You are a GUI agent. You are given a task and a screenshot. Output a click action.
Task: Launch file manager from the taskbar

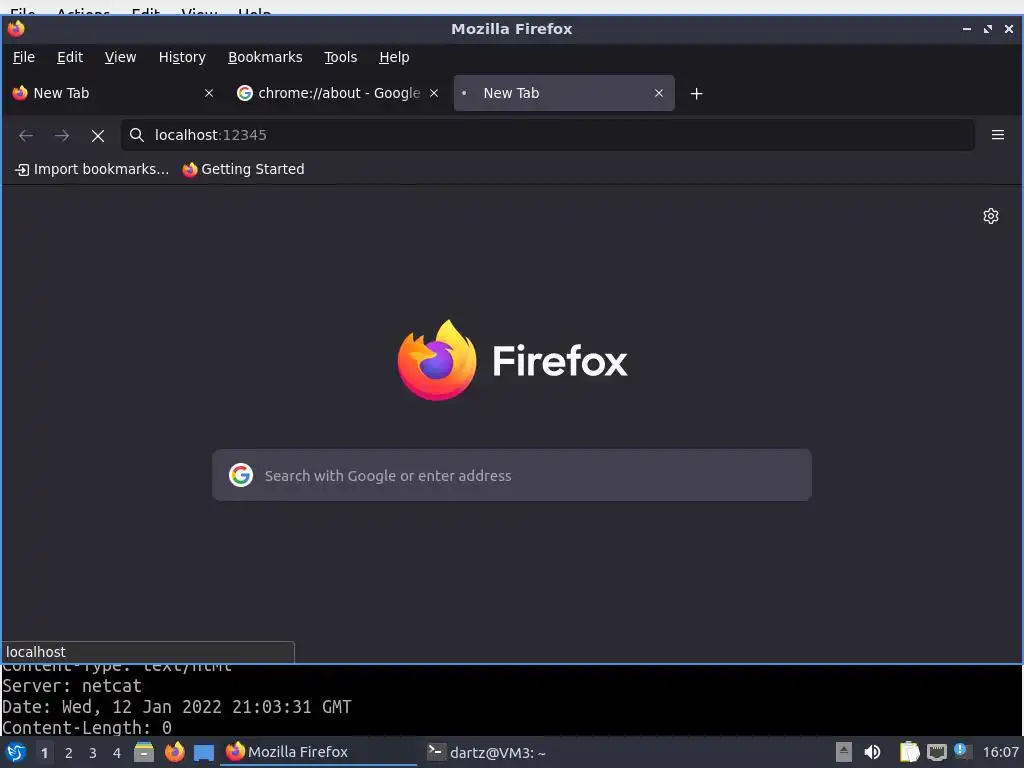(144, 752)
